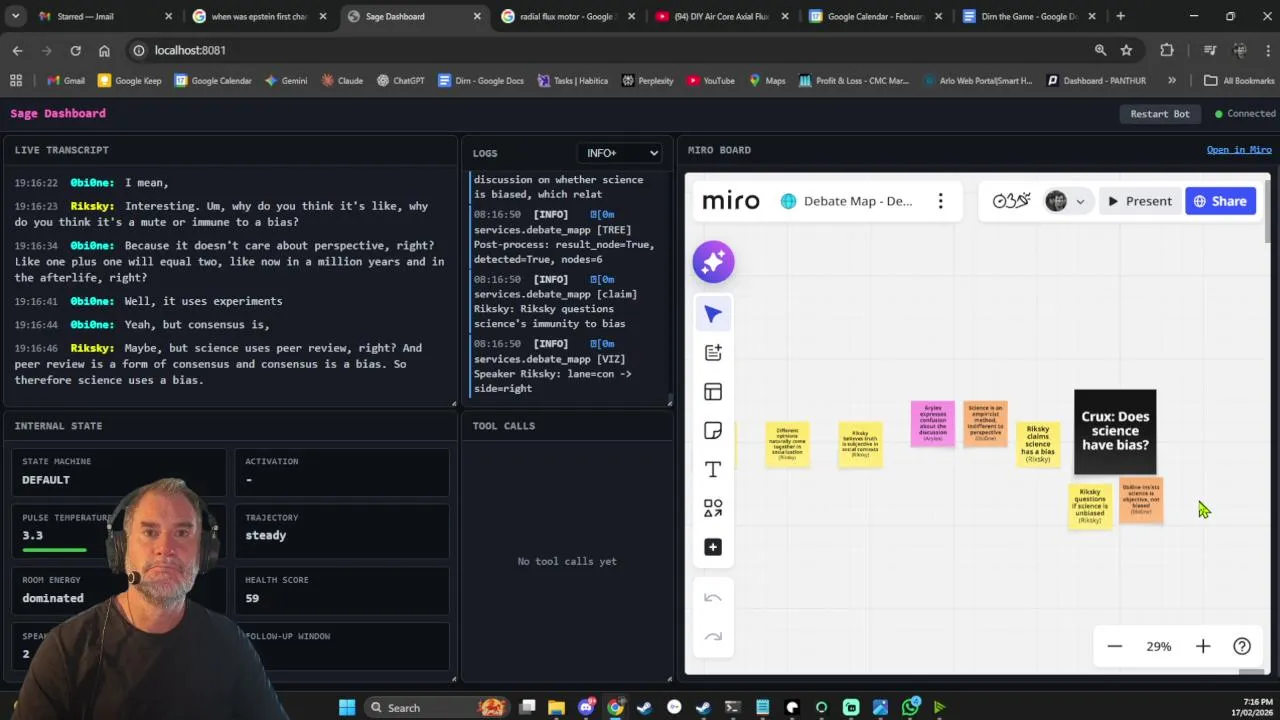Click the Miro timer and reactions icon
Image resolution: width=1280 pixels, height=720 pixels.
pos(1011,201)
